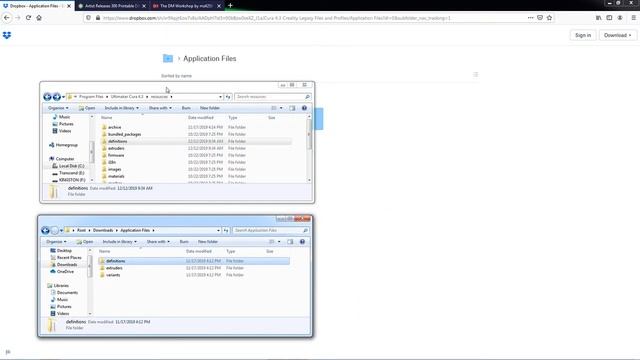The image size is (640, 360).
Task: Open address history dropdown in the resources window
Action: click(220, 97)
